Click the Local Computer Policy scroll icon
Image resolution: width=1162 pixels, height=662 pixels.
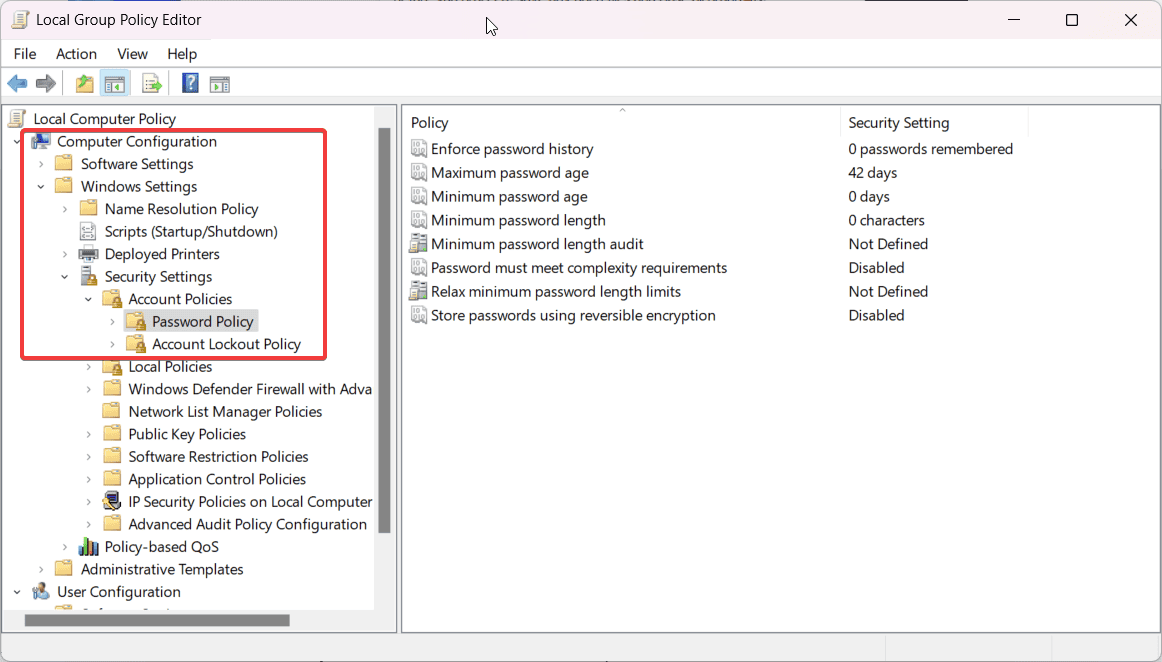coord(19,119)
